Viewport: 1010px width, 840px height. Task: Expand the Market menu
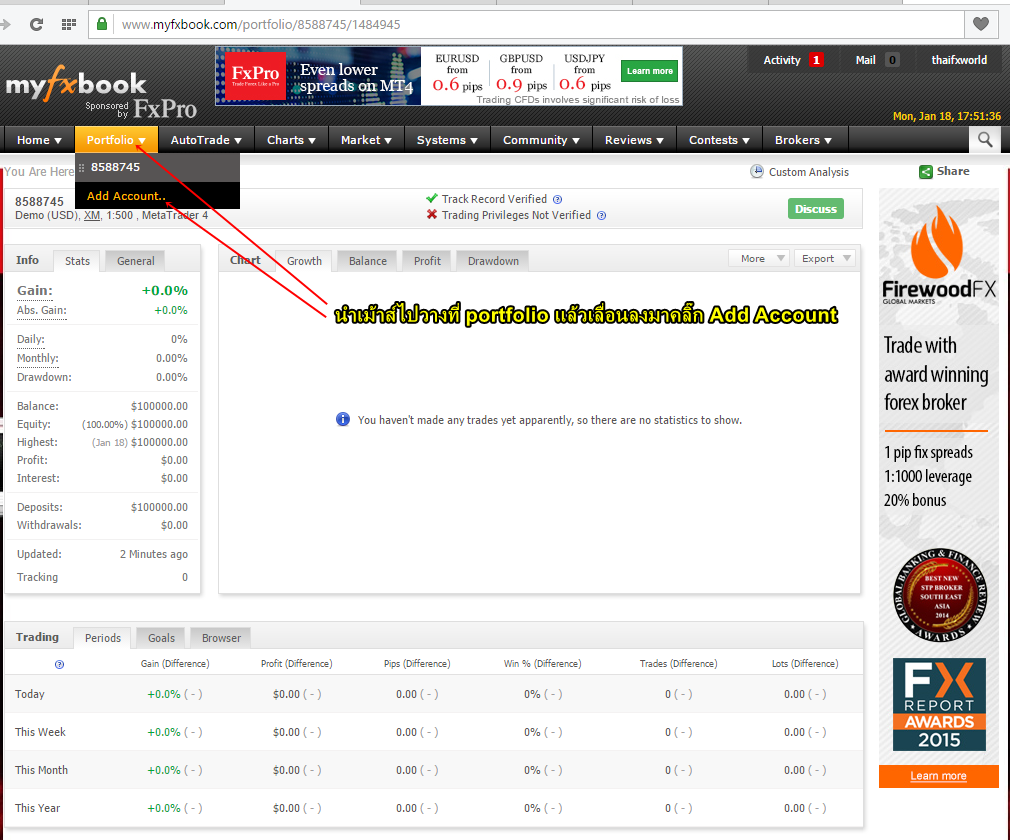tap(366, 140)
